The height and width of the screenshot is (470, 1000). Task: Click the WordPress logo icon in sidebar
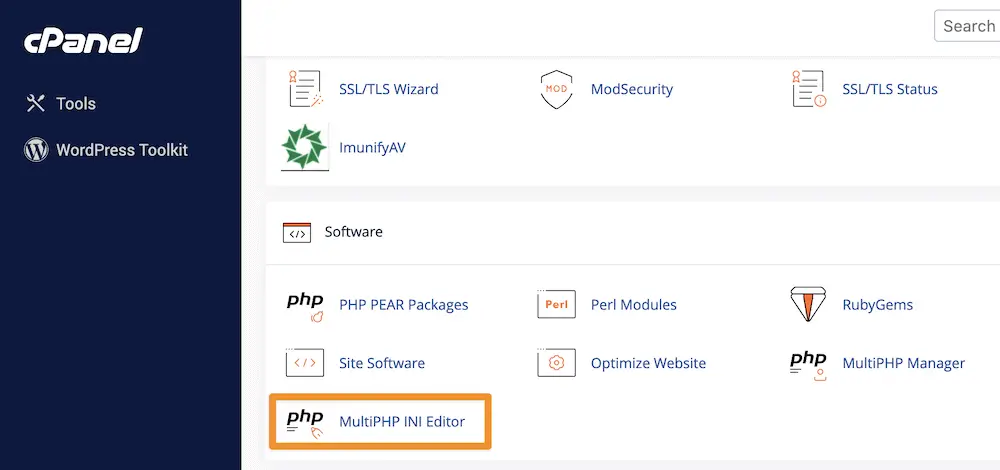pyautogui.click(x=36, y=150)
